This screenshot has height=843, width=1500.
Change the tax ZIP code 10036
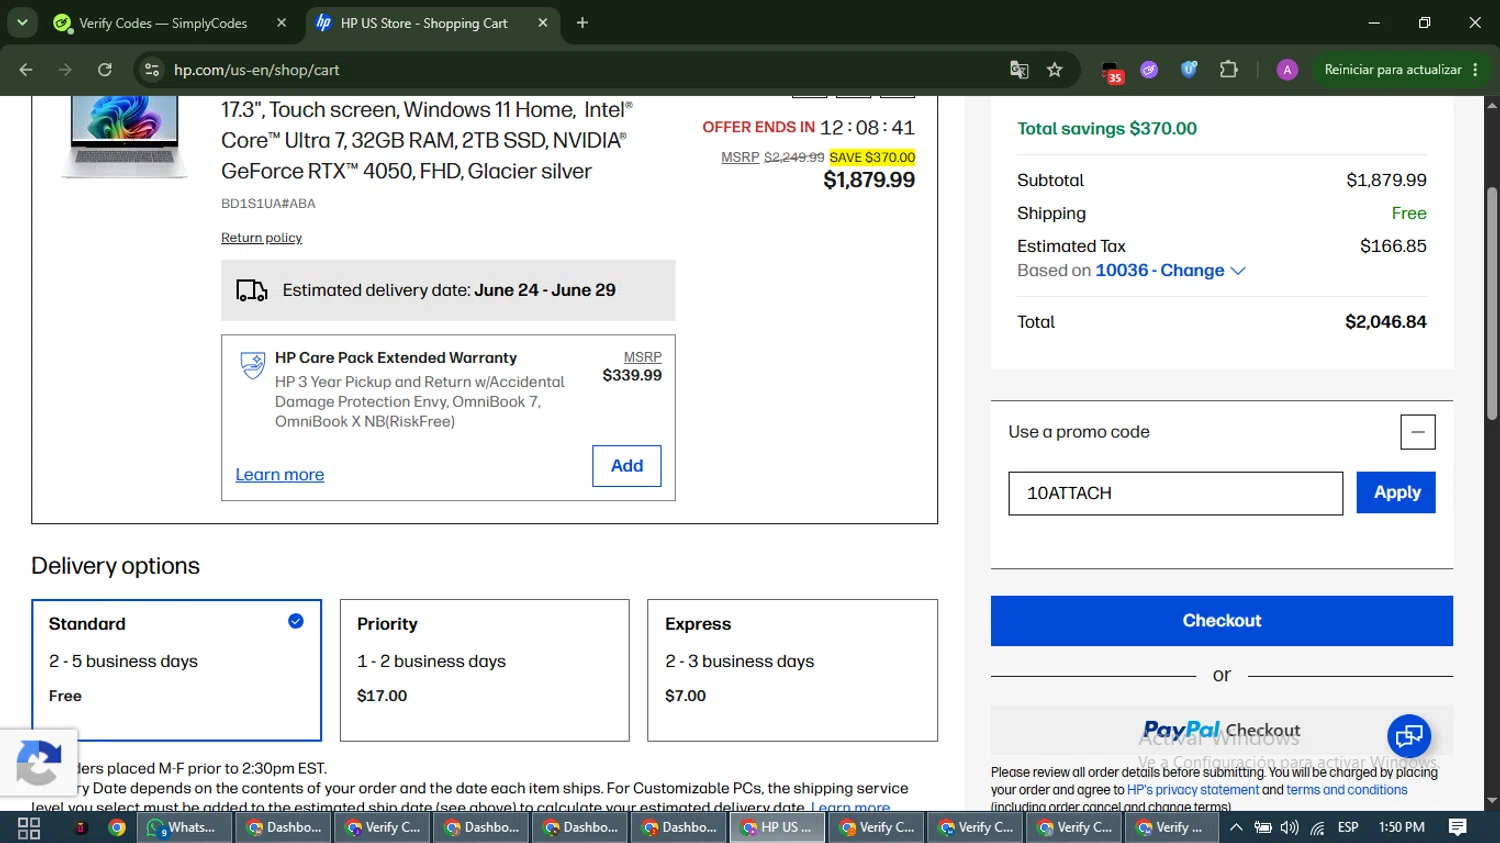(1159, 271)
